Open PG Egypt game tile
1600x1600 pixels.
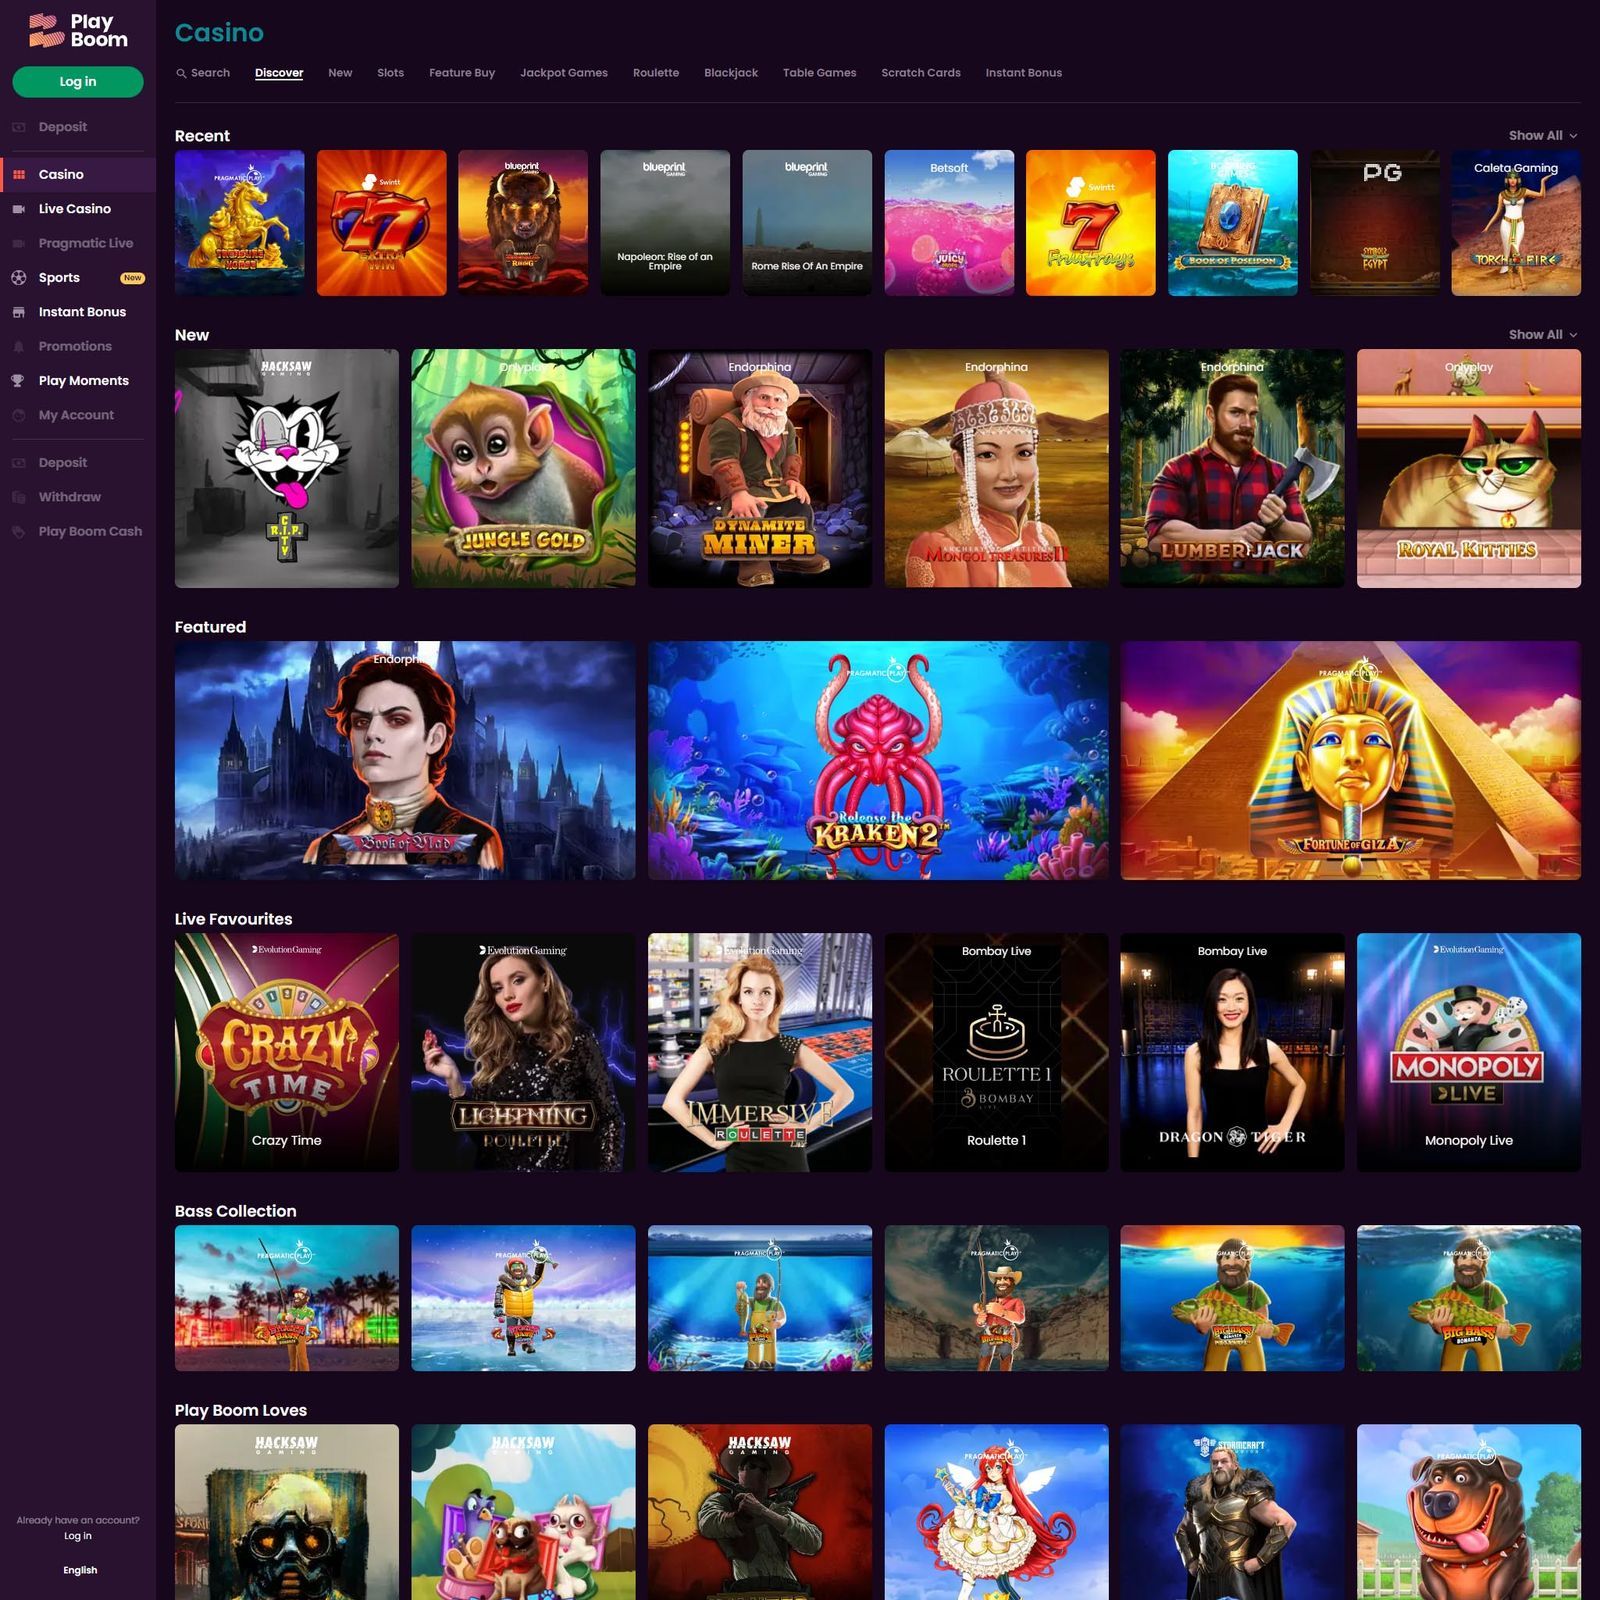[1375, 223]
